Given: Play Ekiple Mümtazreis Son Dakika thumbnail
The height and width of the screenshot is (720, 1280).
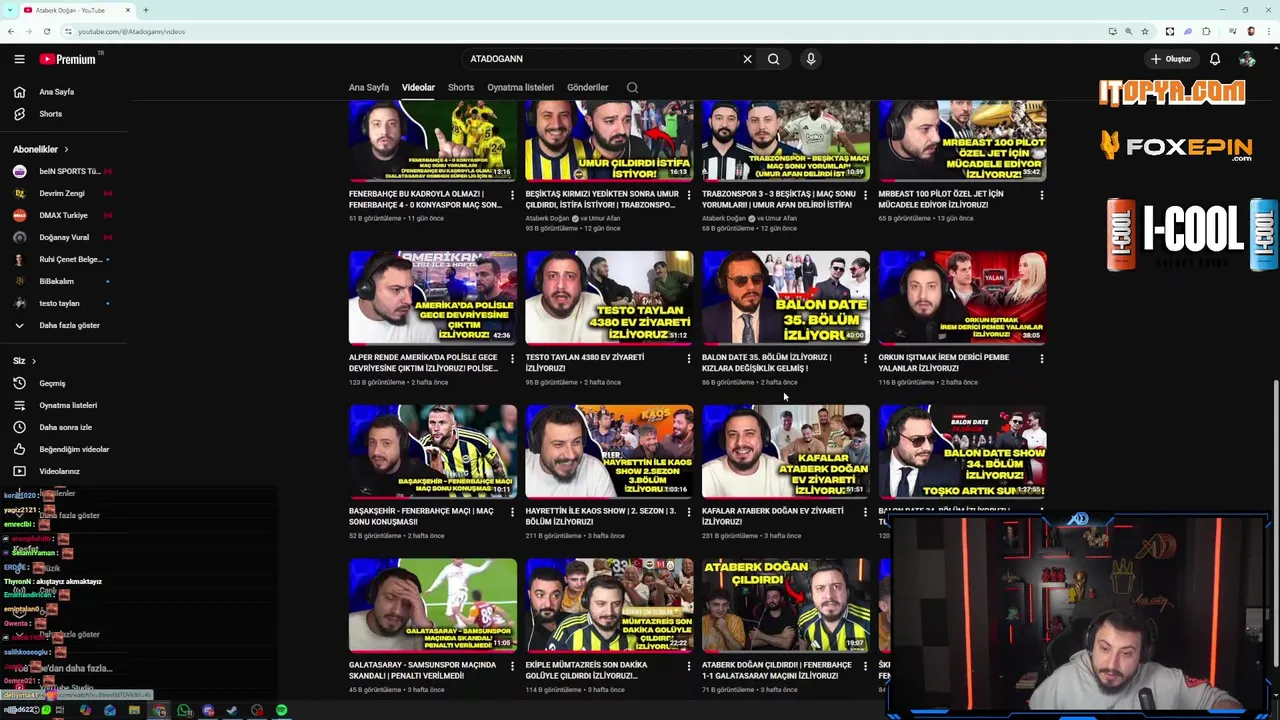Looking at the screenshot, I should click(609, 605).
